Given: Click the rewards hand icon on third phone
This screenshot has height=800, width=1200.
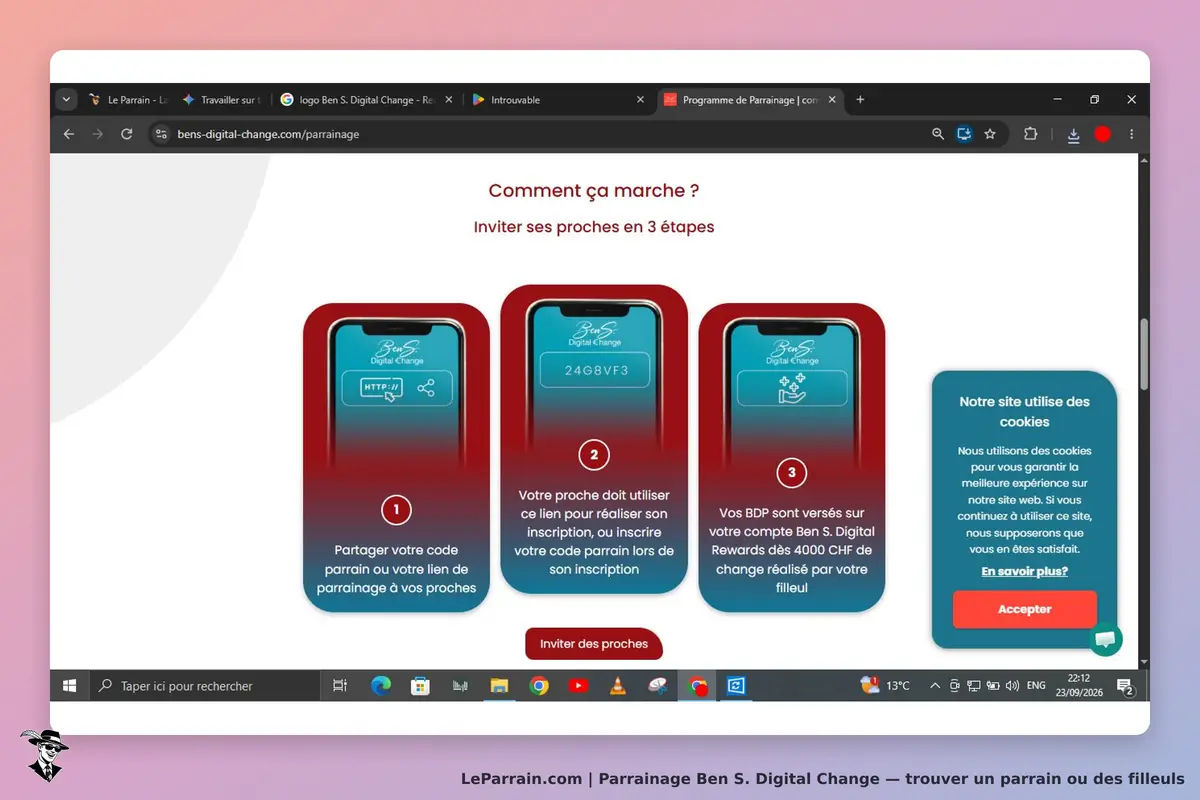Looking at the screenshot, I should click(x=792, y=388).
